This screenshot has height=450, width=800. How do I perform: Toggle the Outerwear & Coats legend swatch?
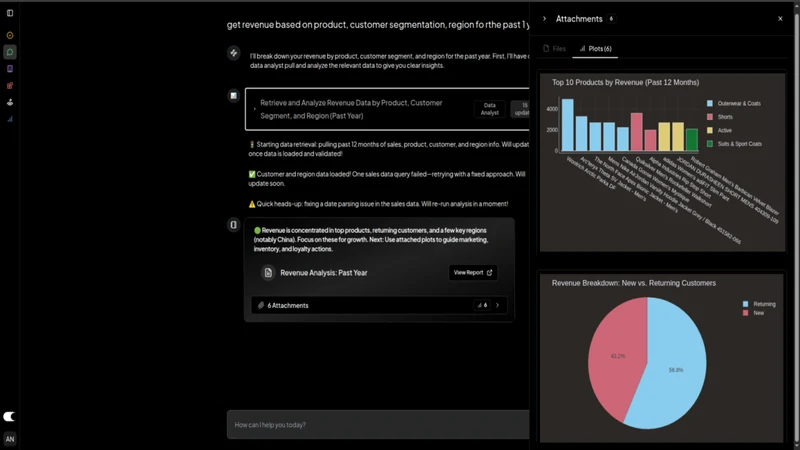(710, 104)
